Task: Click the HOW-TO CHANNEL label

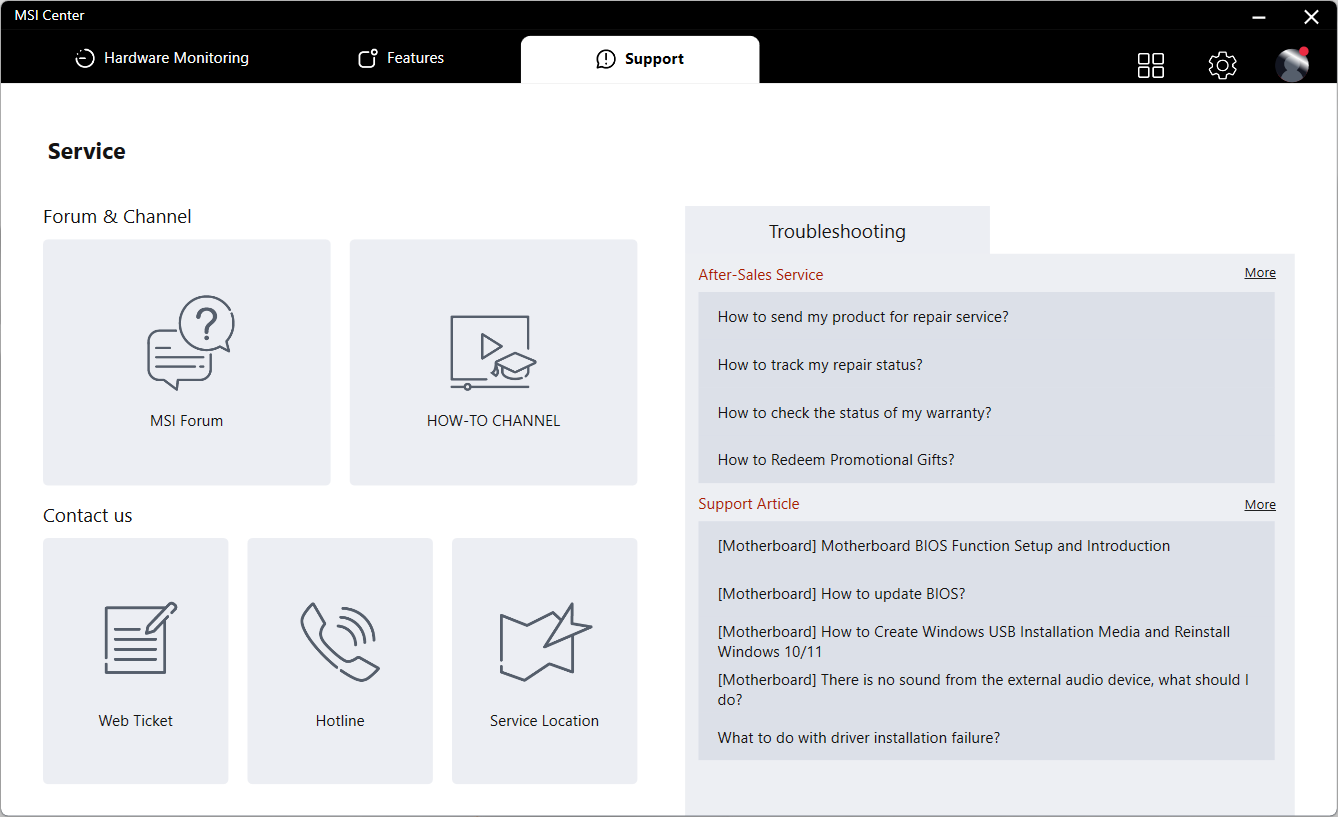Action: click(x=493, y=421)
